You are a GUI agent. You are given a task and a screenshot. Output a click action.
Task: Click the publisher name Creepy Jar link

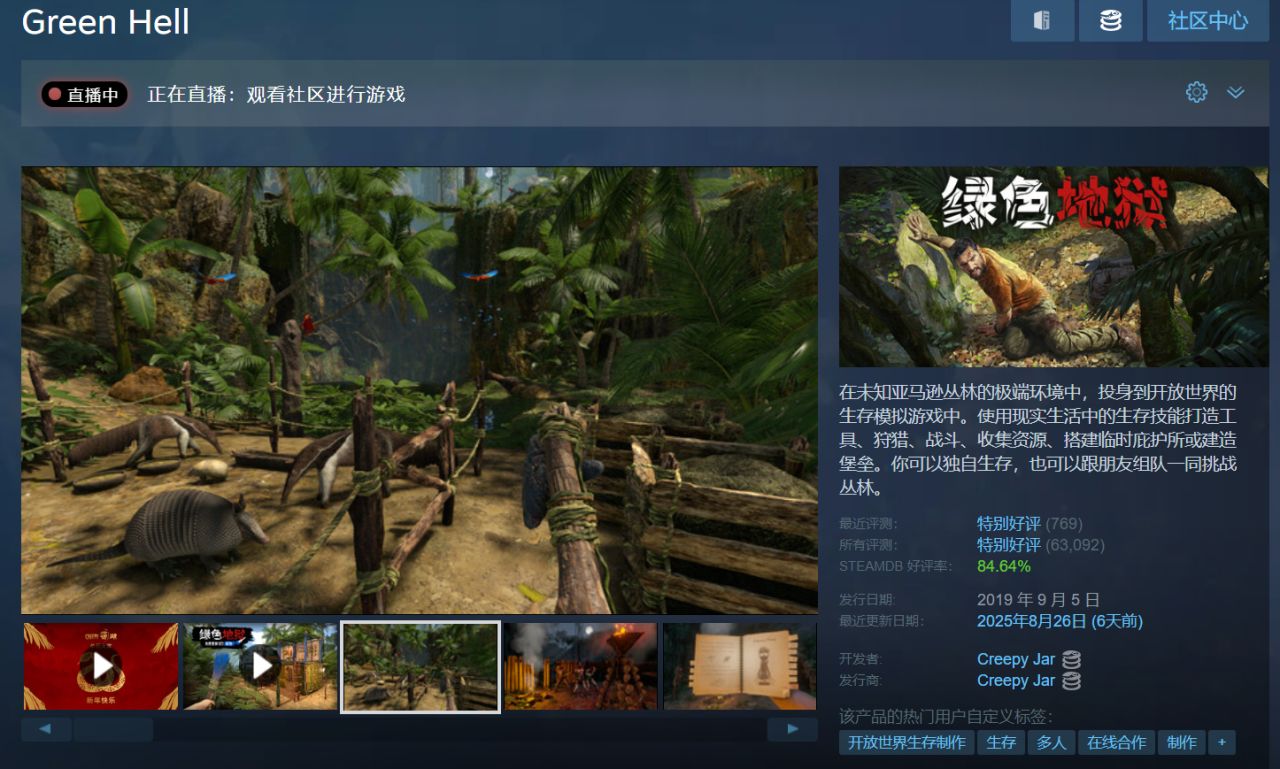1016,680
